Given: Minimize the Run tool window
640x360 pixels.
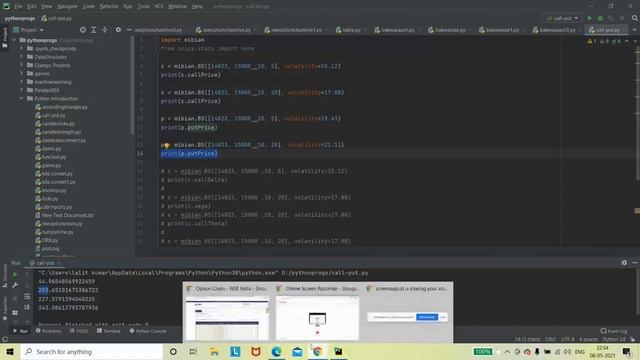Looking at the screenshot, I should [x=635, y=263].
